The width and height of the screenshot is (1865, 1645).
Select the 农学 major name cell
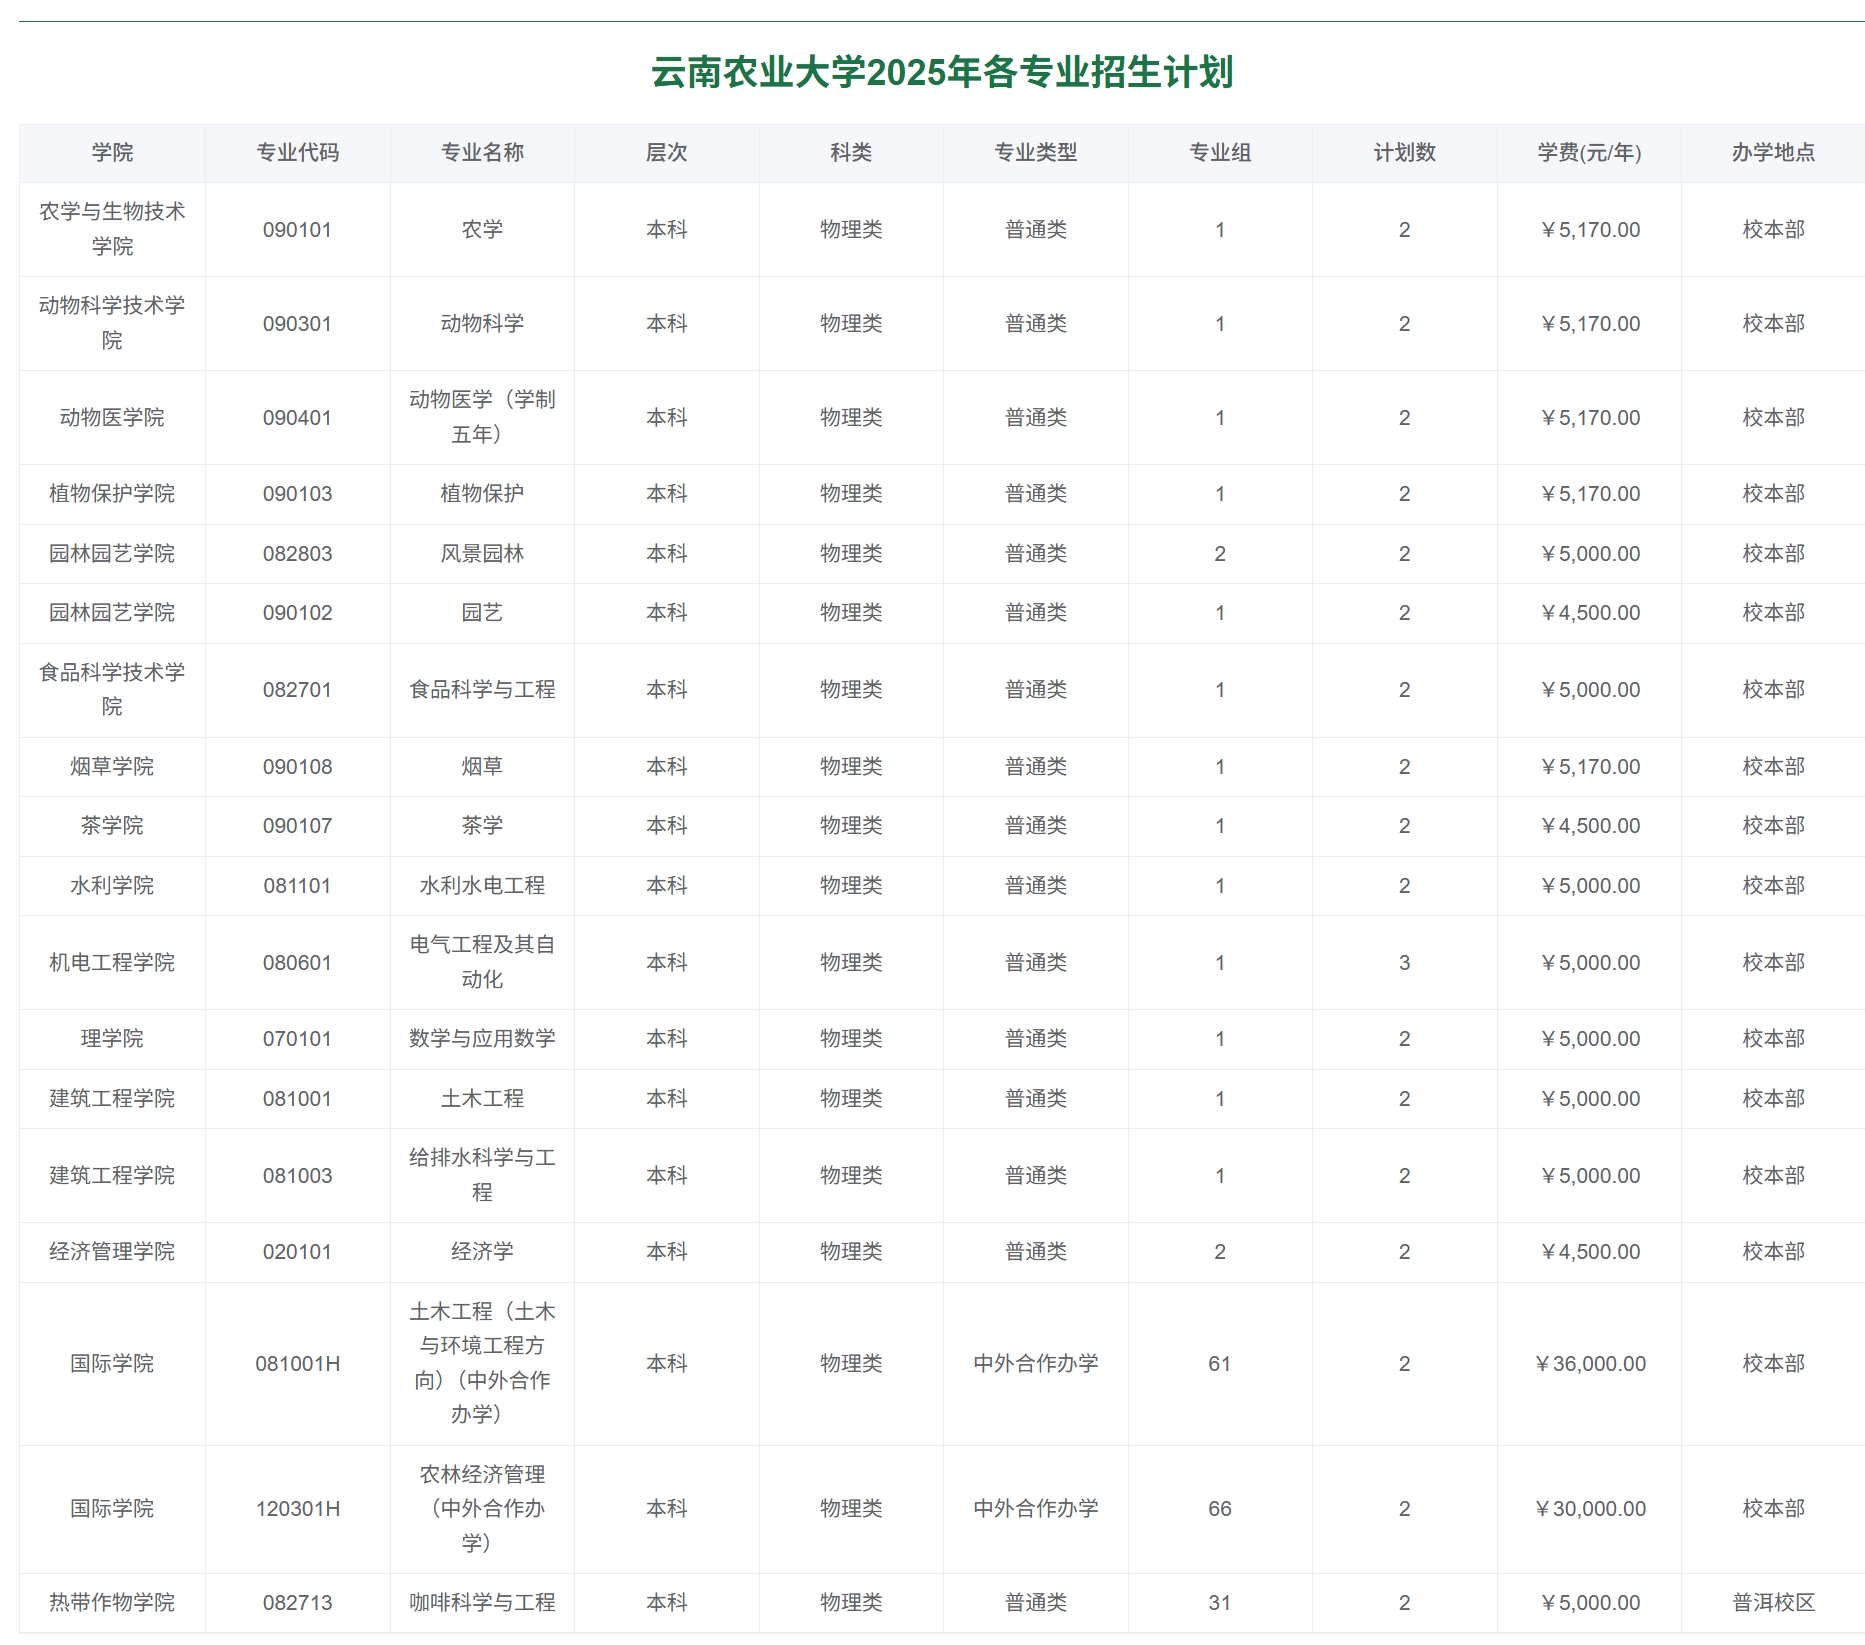click(482, 229)
